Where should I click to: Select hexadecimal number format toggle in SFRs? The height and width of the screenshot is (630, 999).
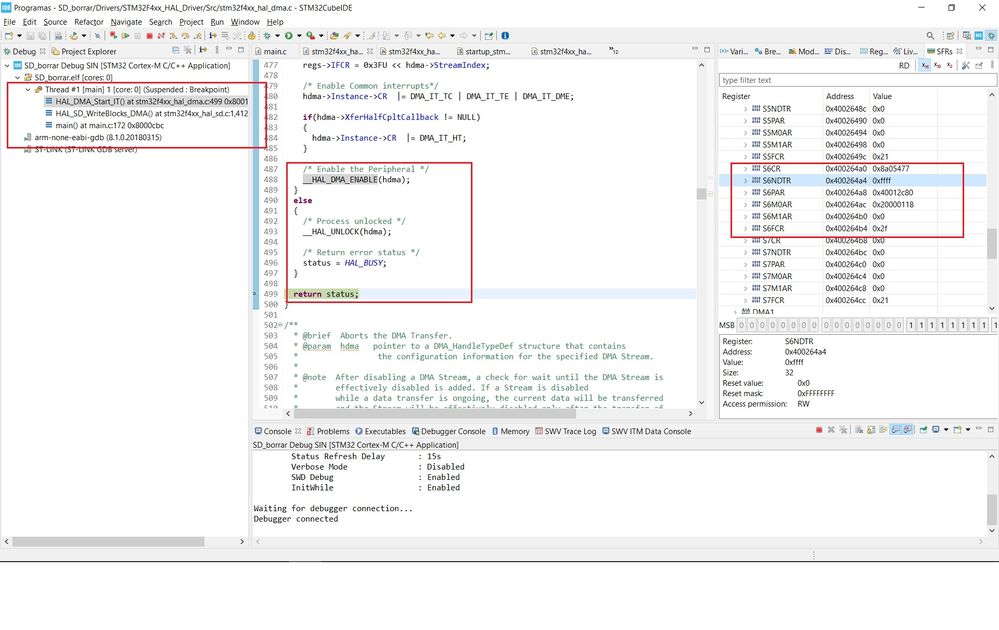pos(926,66)
